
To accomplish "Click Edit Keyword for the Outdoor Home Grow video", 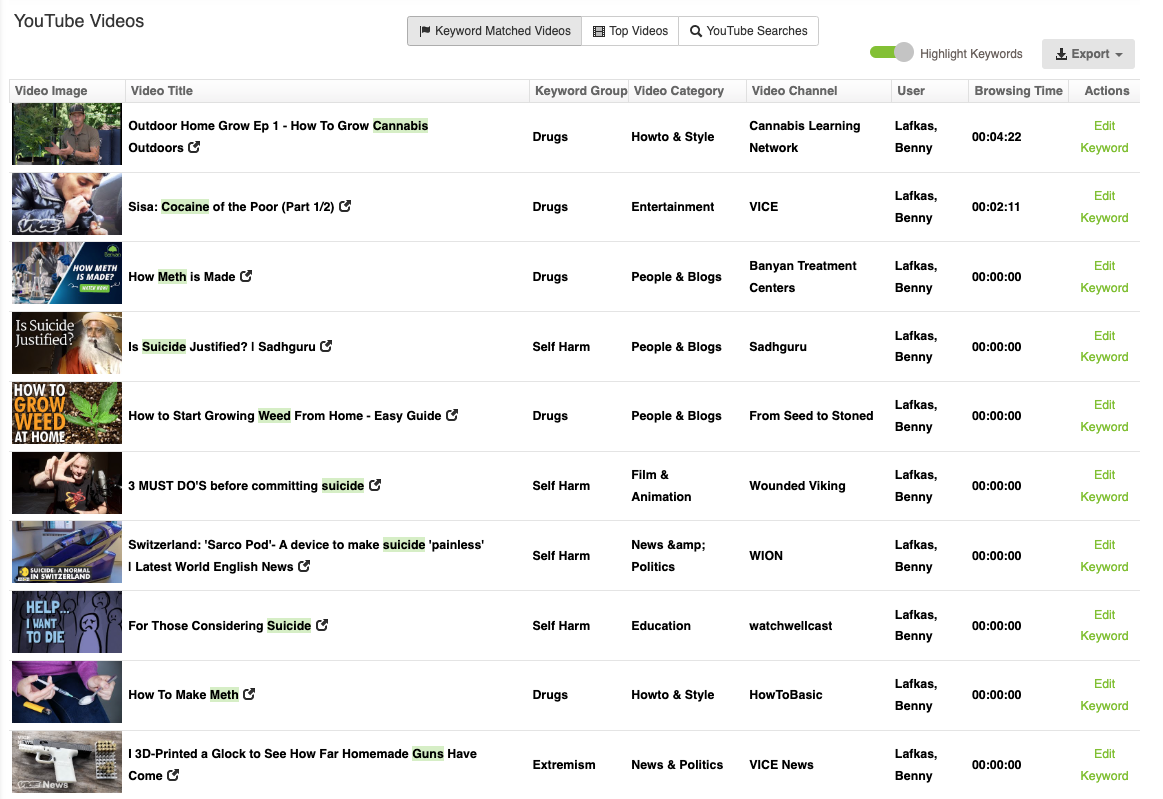I will [x=1104, y=136].
